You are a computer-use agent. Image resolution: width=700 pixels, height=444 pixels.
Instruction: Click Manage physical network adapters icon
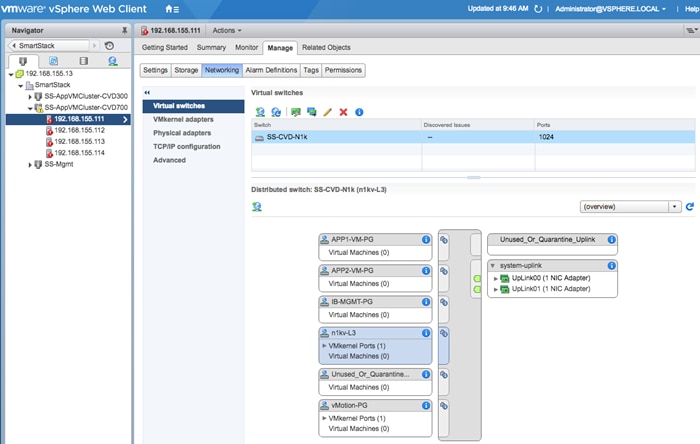[x=296, y=112]
